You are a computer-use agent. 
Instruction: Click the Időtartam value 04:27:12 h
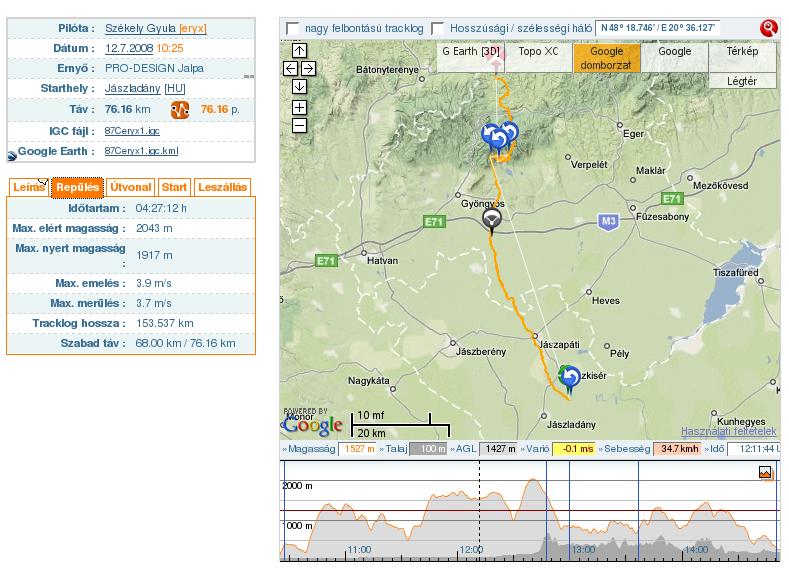161,208
